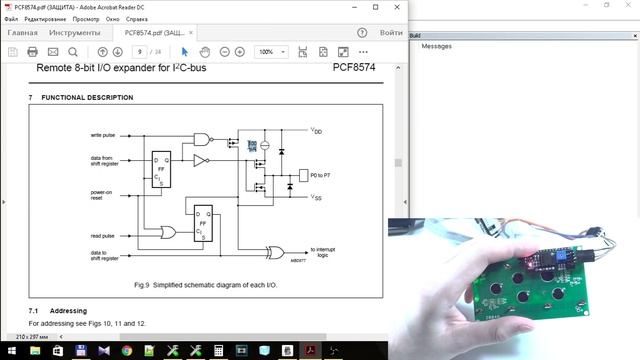
Task: Zoom in with the plus button
Action: [x=240, y=52]
